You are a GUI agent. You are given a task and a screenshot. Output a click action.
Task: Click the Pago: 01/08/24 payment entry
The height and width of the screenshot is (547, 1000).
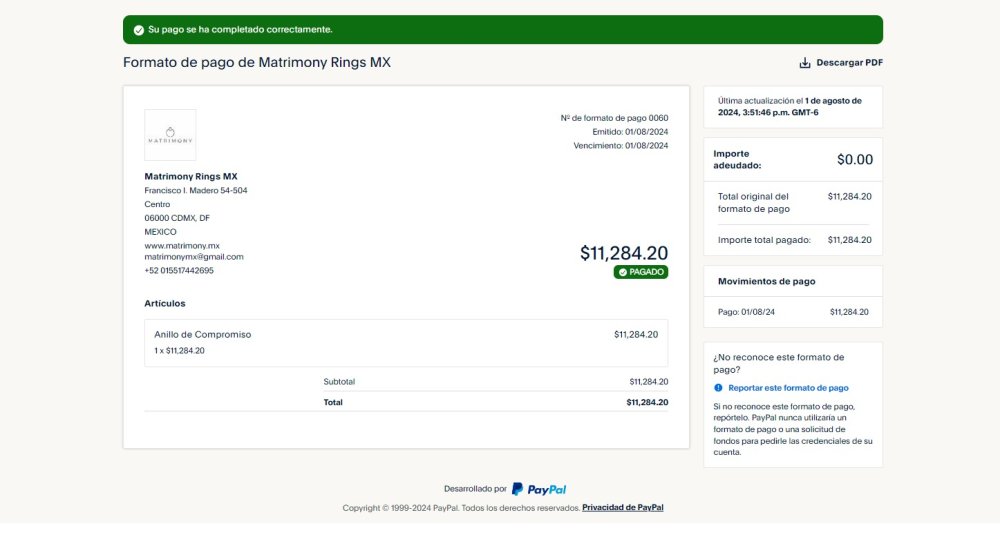pyautogui.click(x=793, y=312)
